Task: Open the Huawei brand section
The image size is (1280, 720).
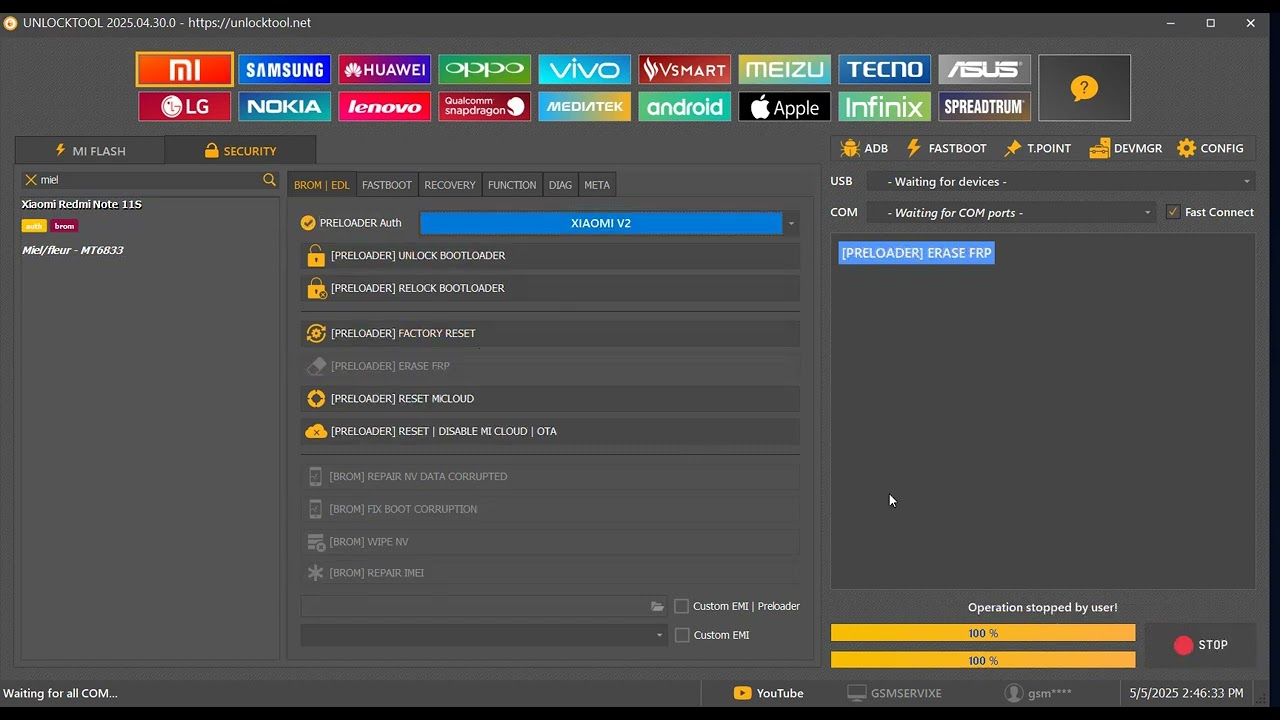Action: [x=385, y=69]
